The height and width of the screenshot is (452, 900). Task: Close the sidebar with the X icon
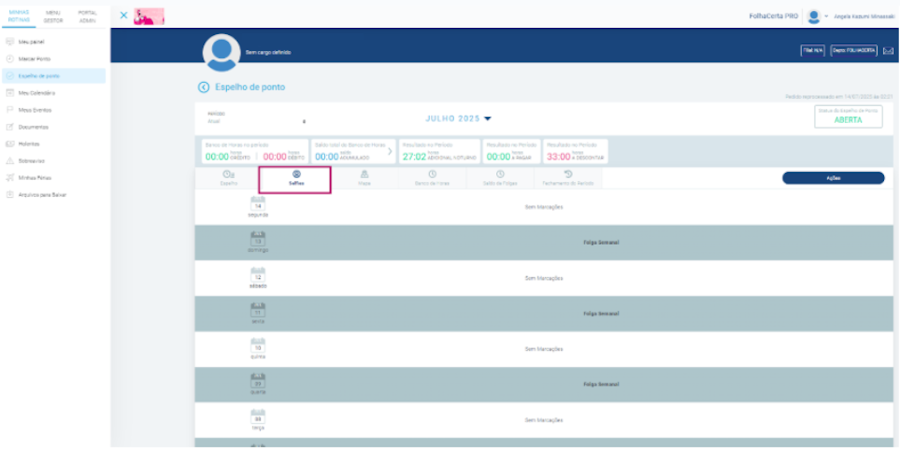[x=123, y=16]
